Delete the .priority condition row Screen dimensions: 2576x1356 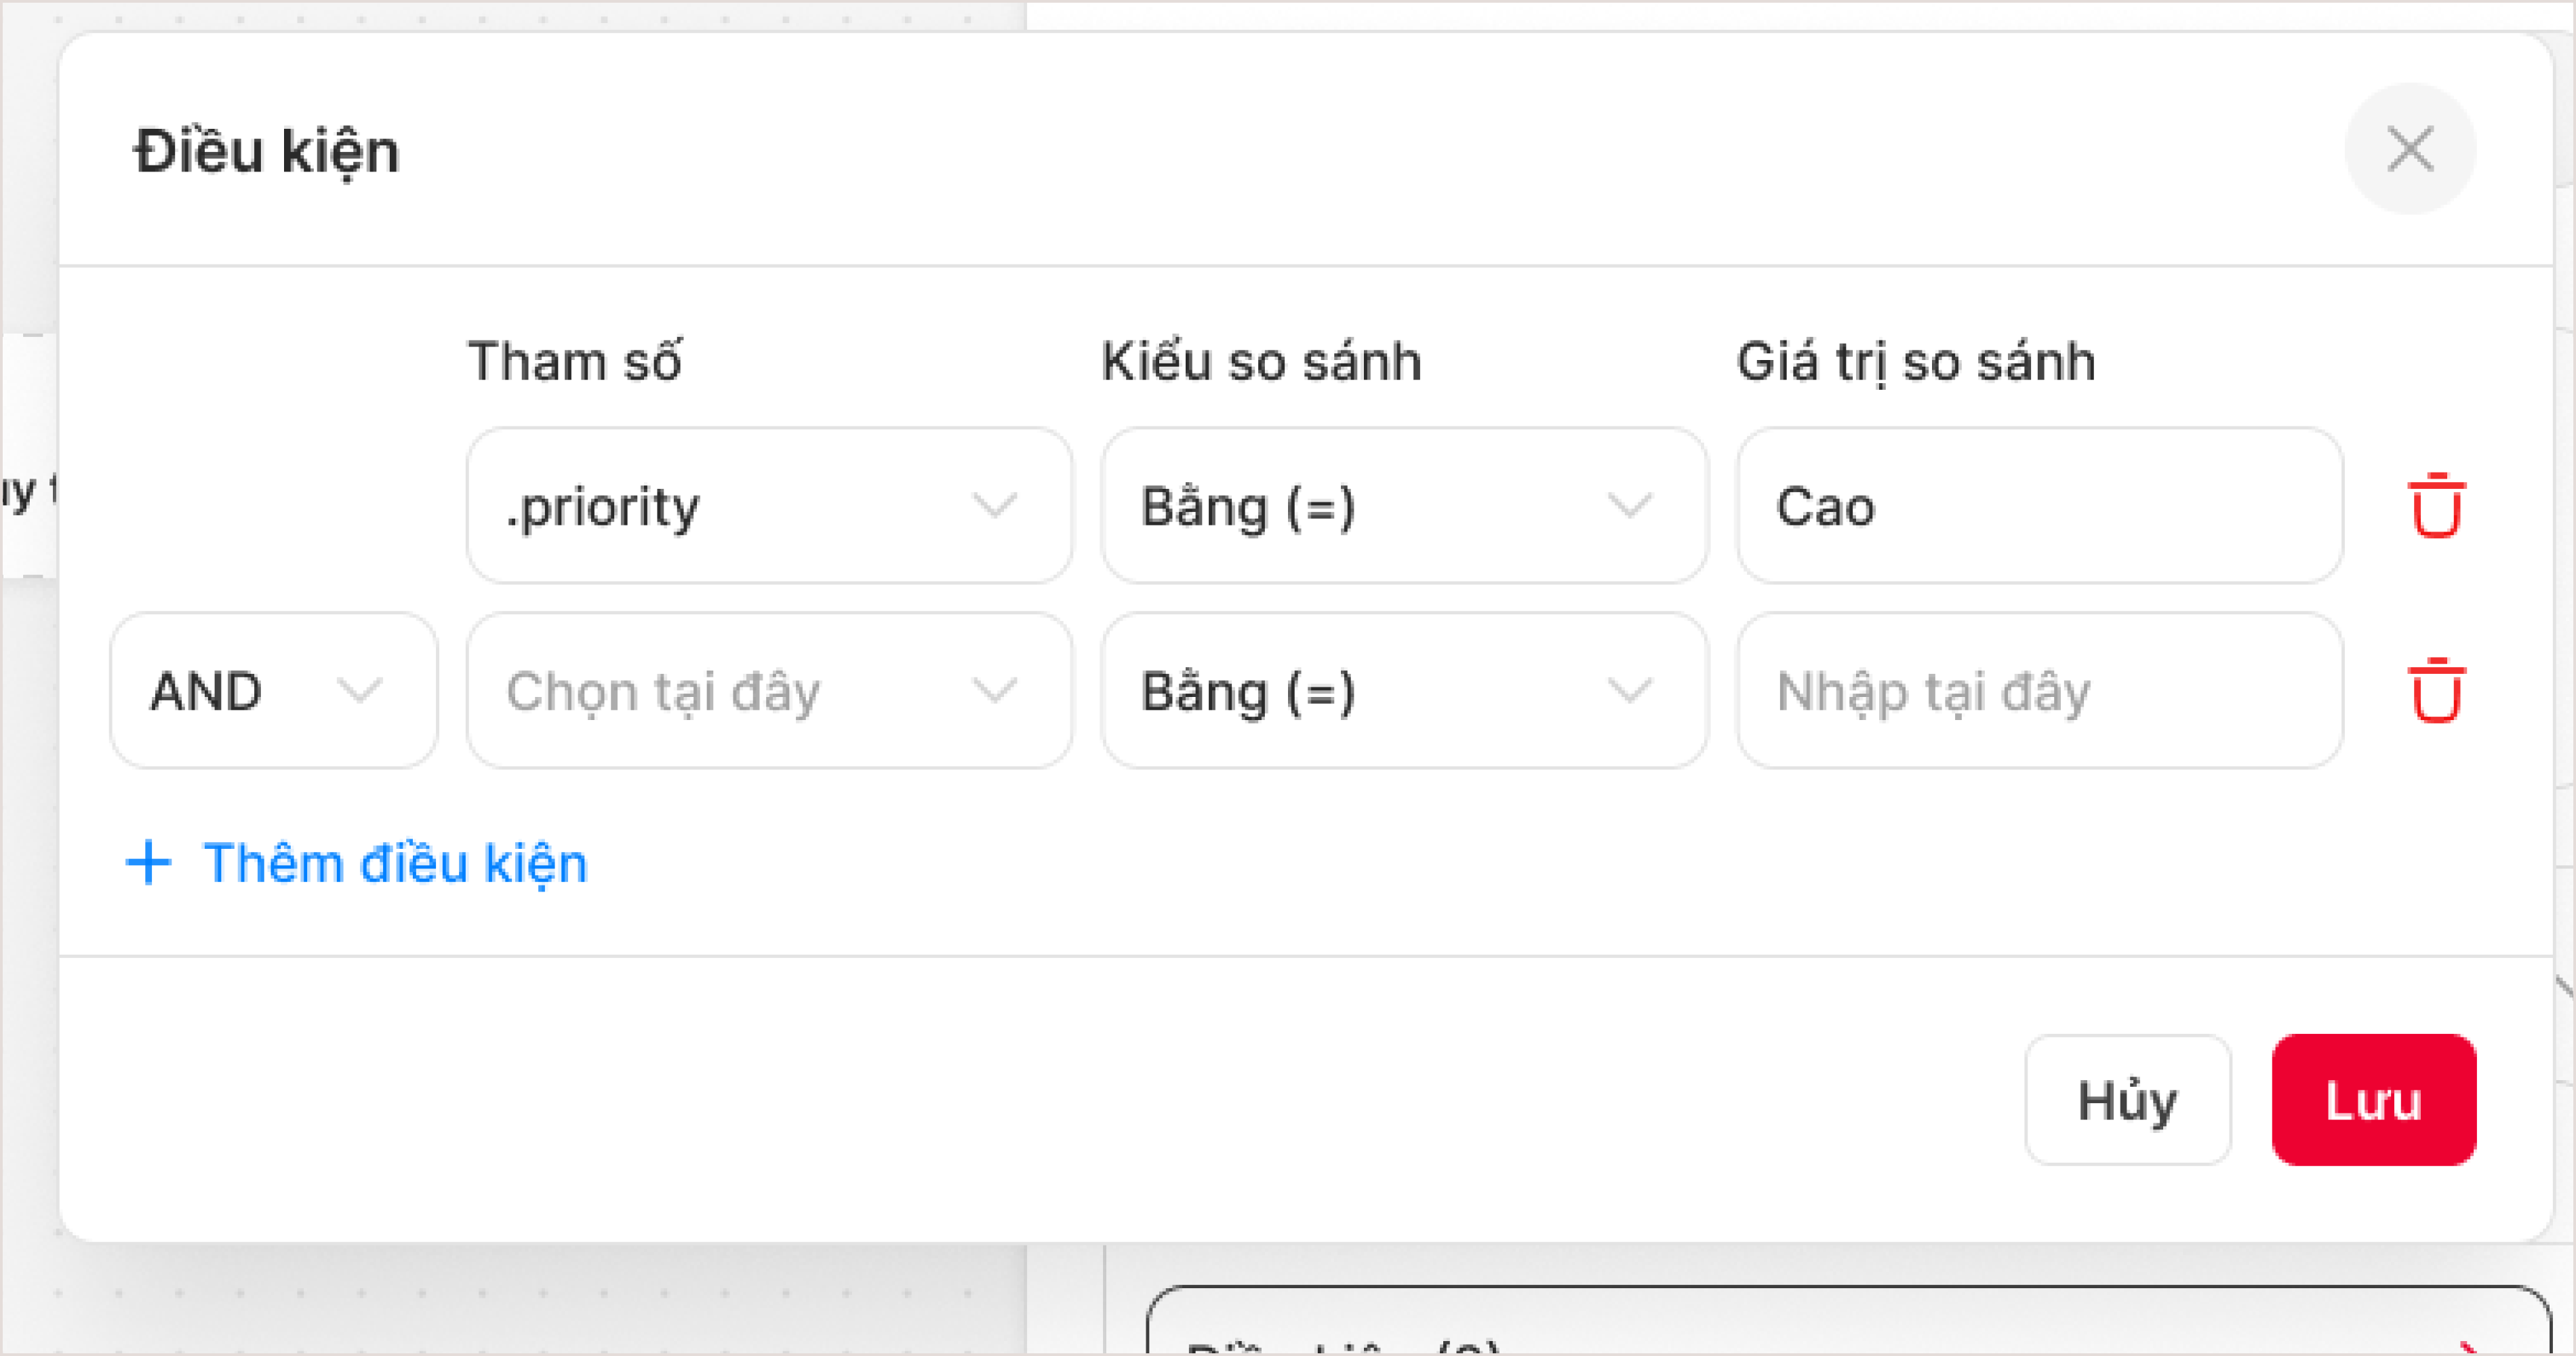[2436, 506]
